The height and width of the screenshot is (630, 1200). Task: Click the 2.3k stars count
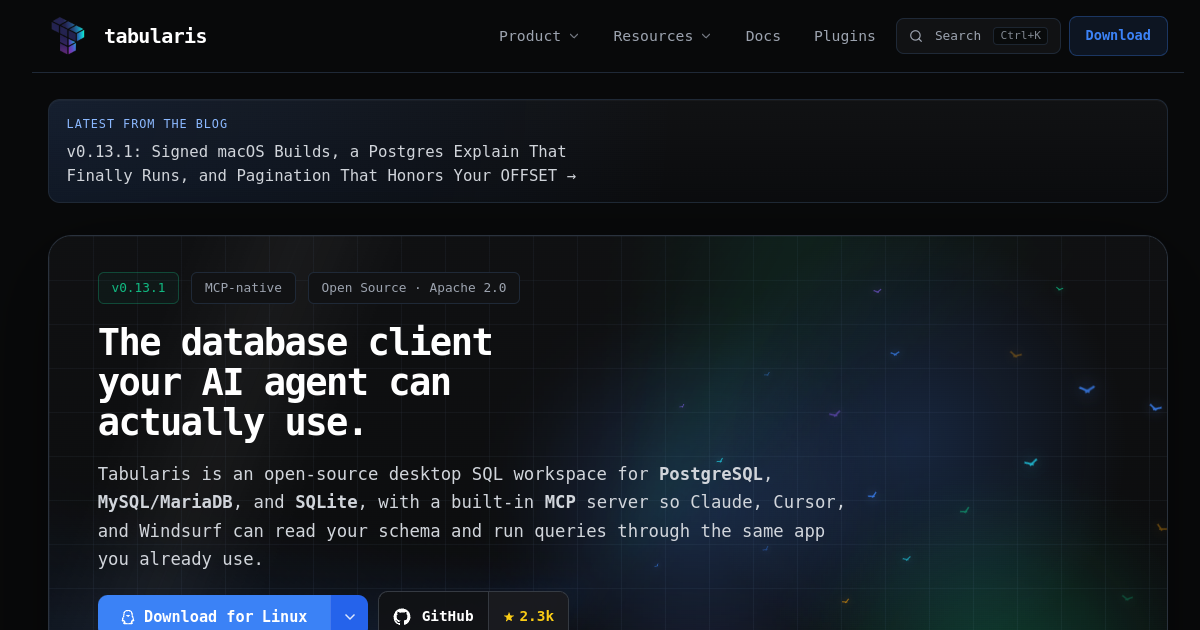(x=537, y=616)
